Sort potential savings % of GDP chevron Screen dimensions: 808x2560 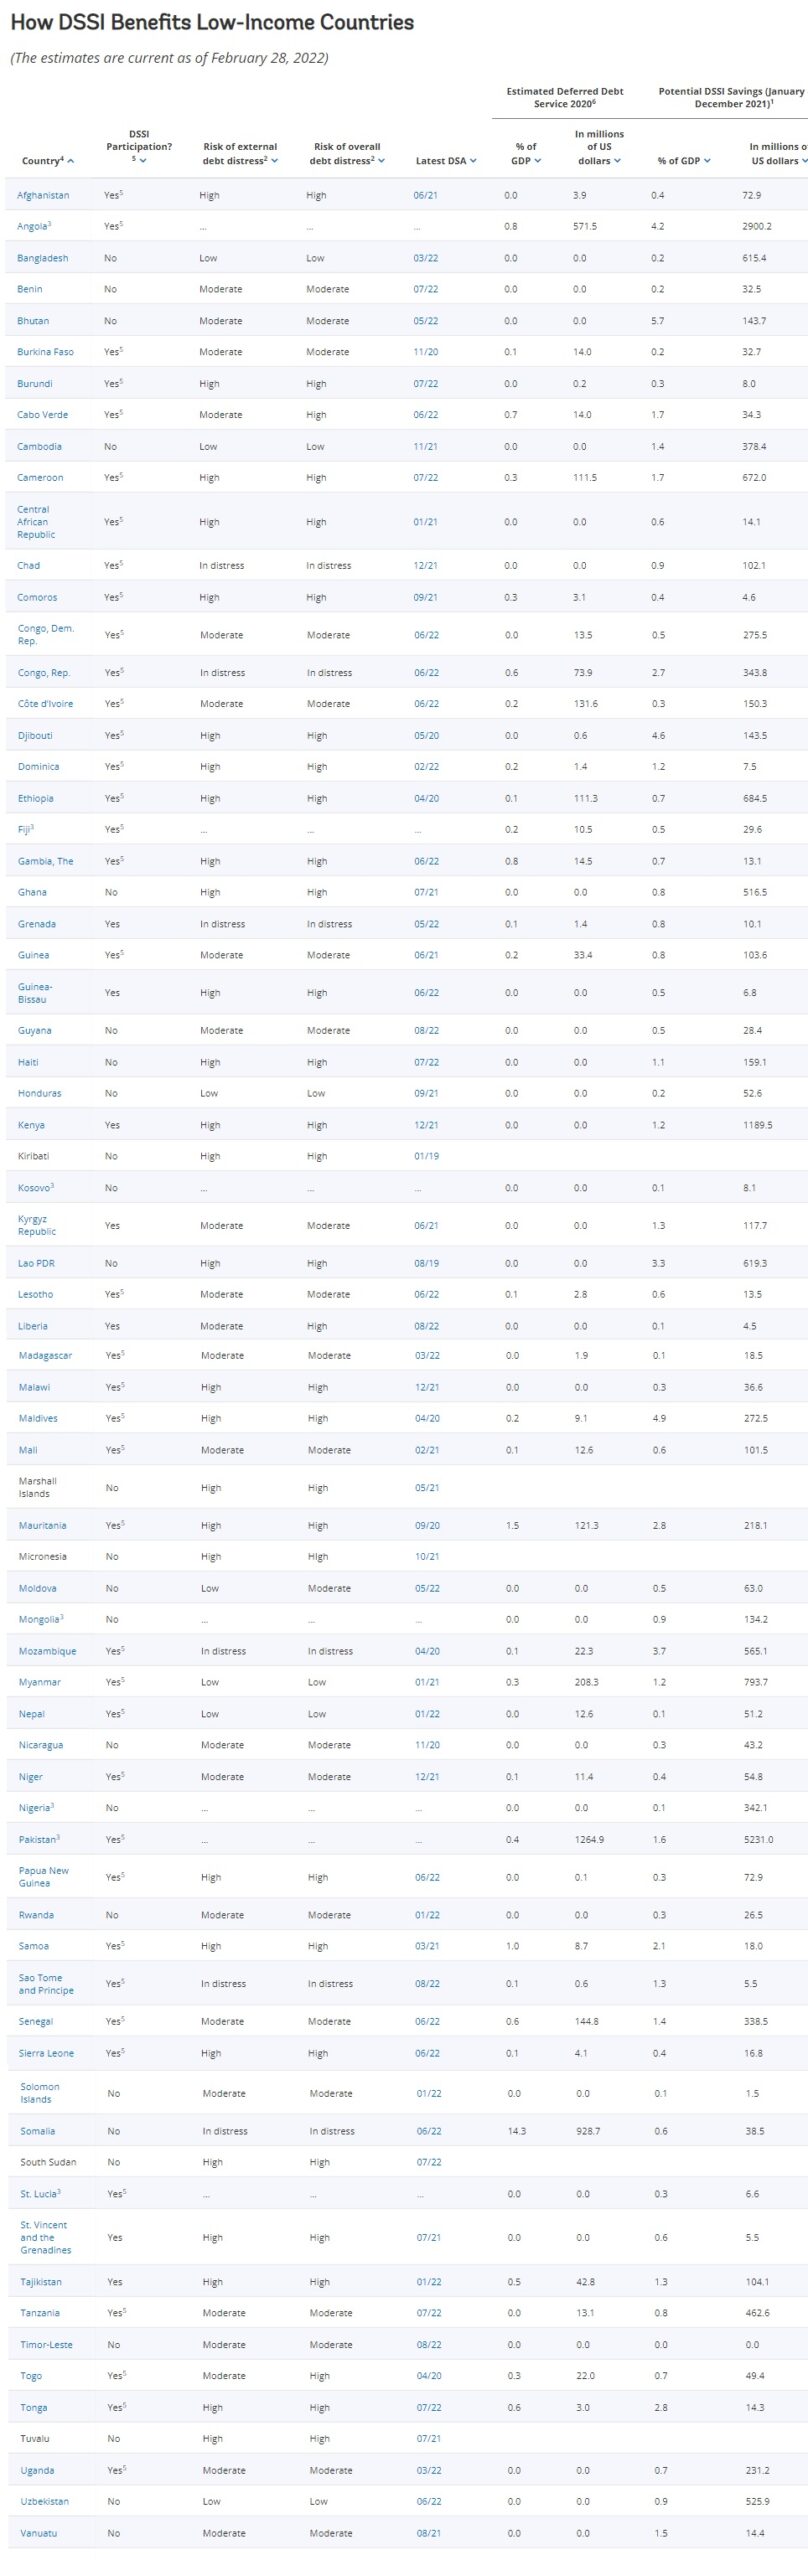(x=708, y=160)
